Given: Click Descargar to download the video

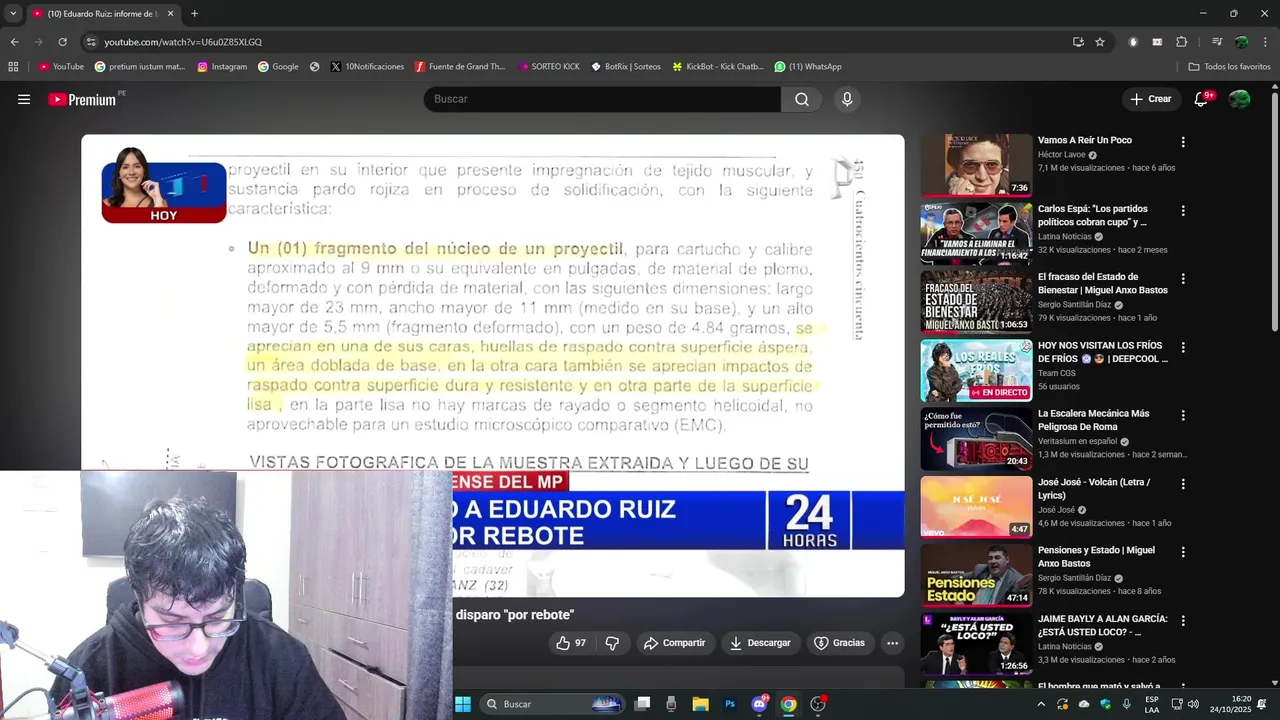Looking at the screenshot, I should [x=760, y=643].
